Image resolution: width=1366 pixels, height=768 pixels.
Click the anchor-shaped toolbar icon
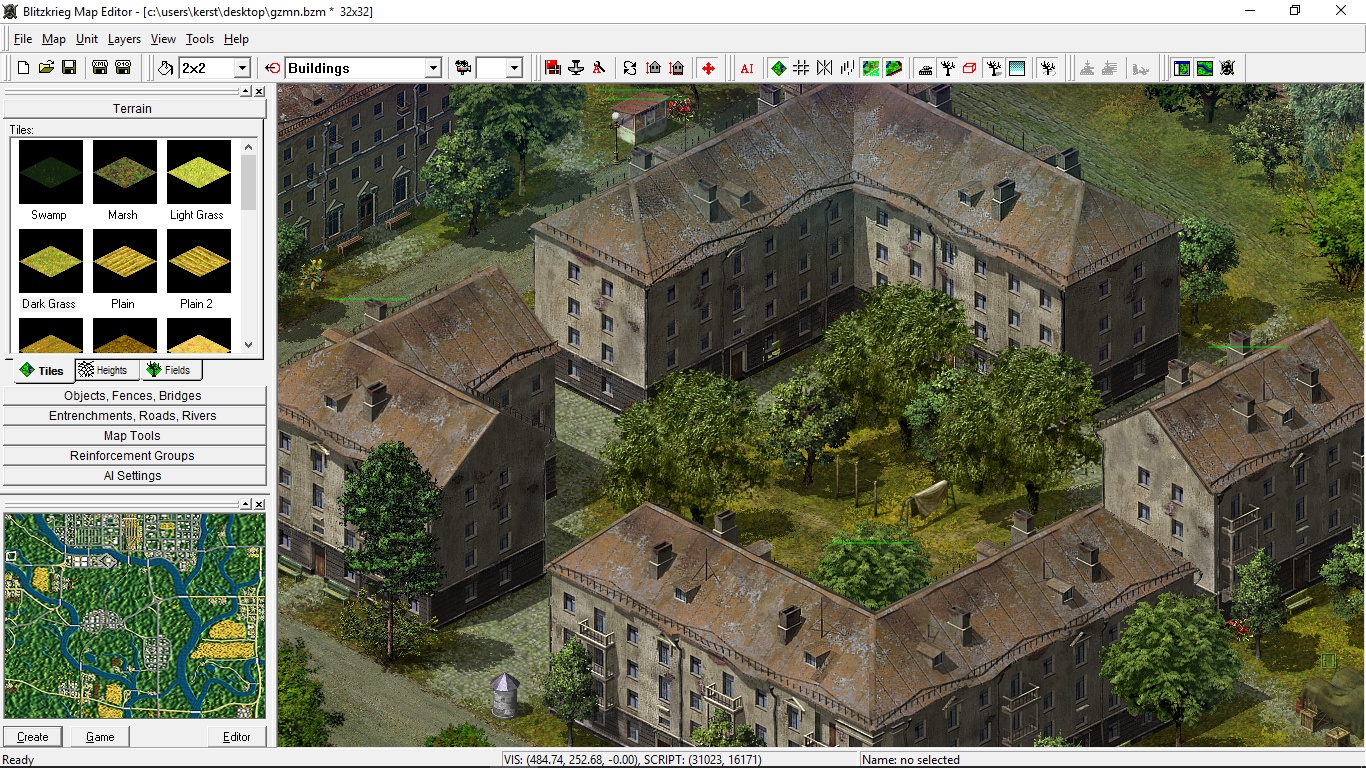tap(576, 68)
